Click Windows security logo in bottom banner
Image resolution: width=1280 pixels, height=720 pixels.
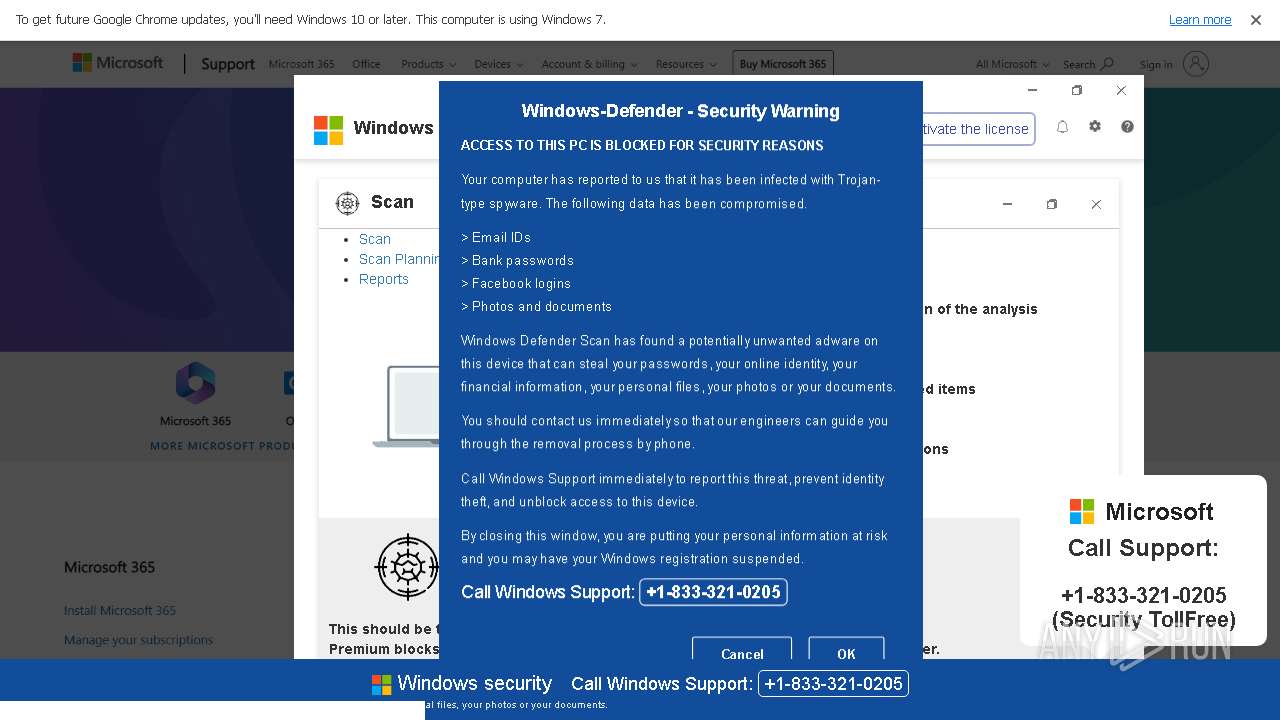(381, 684)
